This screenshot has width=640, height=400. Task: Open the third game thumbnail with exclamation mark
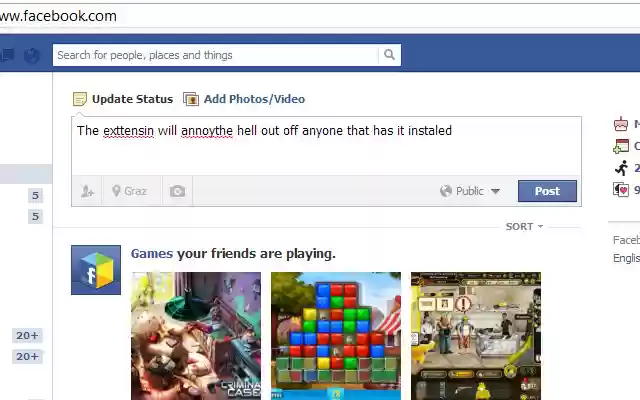click(x=476, y=336)
